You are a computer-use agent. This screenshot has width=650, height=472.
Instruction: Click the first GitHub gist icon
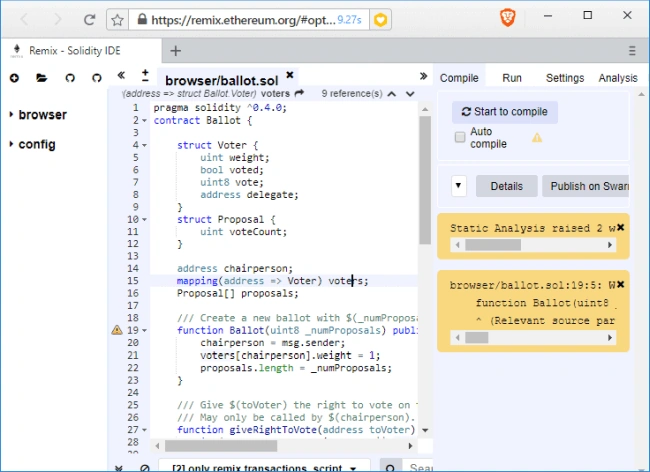tap(70, 78)
